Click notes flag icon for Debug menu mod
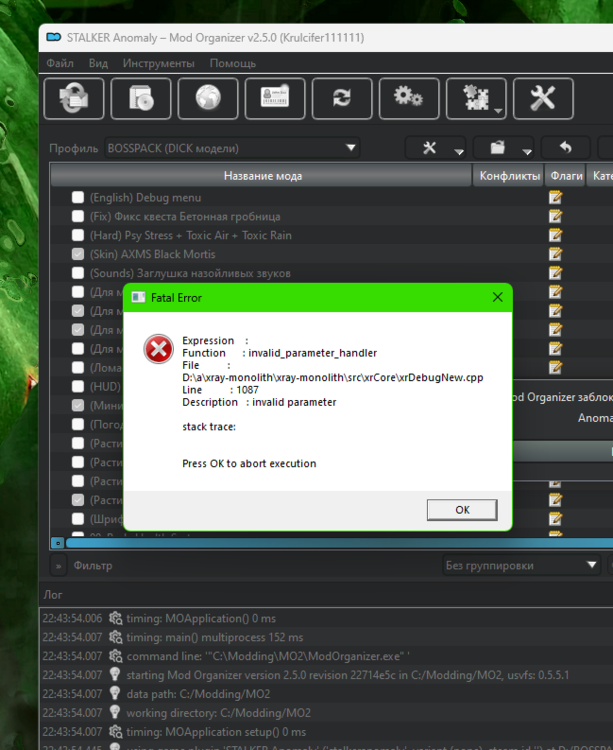 555,198
